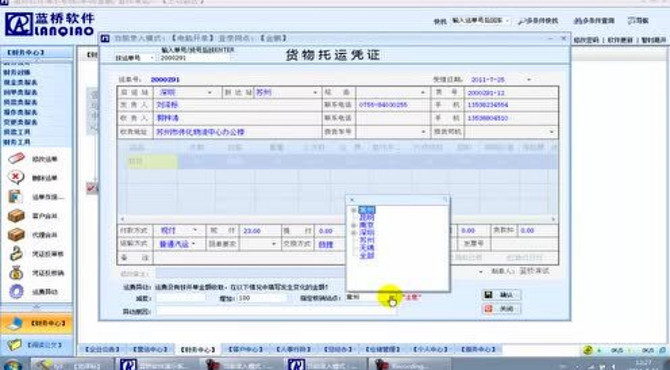Click the document icon below 删除运单
The image size is (670, 370).
click(x=16, y=197)
